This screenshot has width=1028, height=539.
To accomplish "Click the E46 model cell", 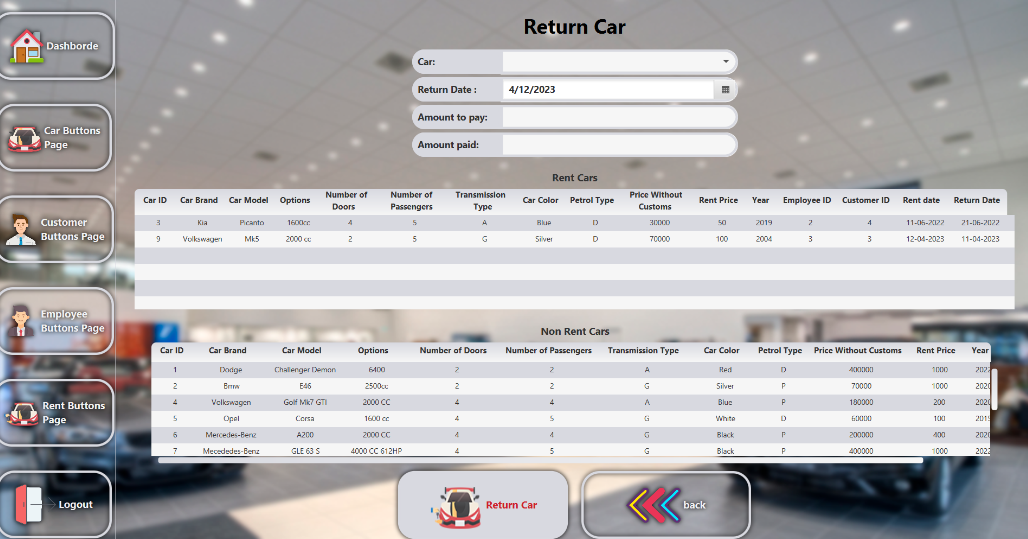I will pyautogui.click(x=305, y=386).
